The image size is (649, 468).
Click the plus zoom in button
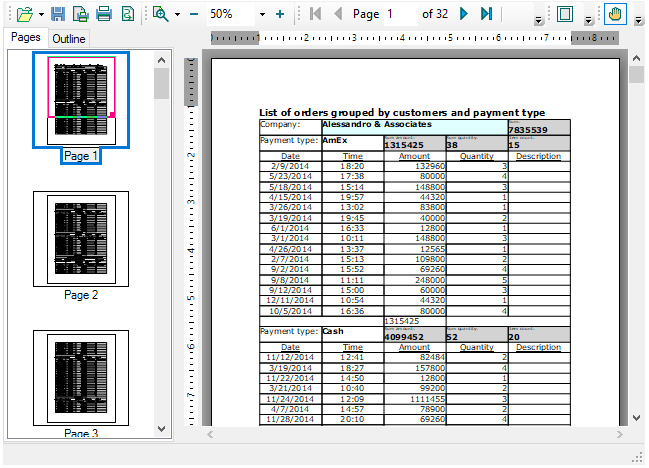279,15
